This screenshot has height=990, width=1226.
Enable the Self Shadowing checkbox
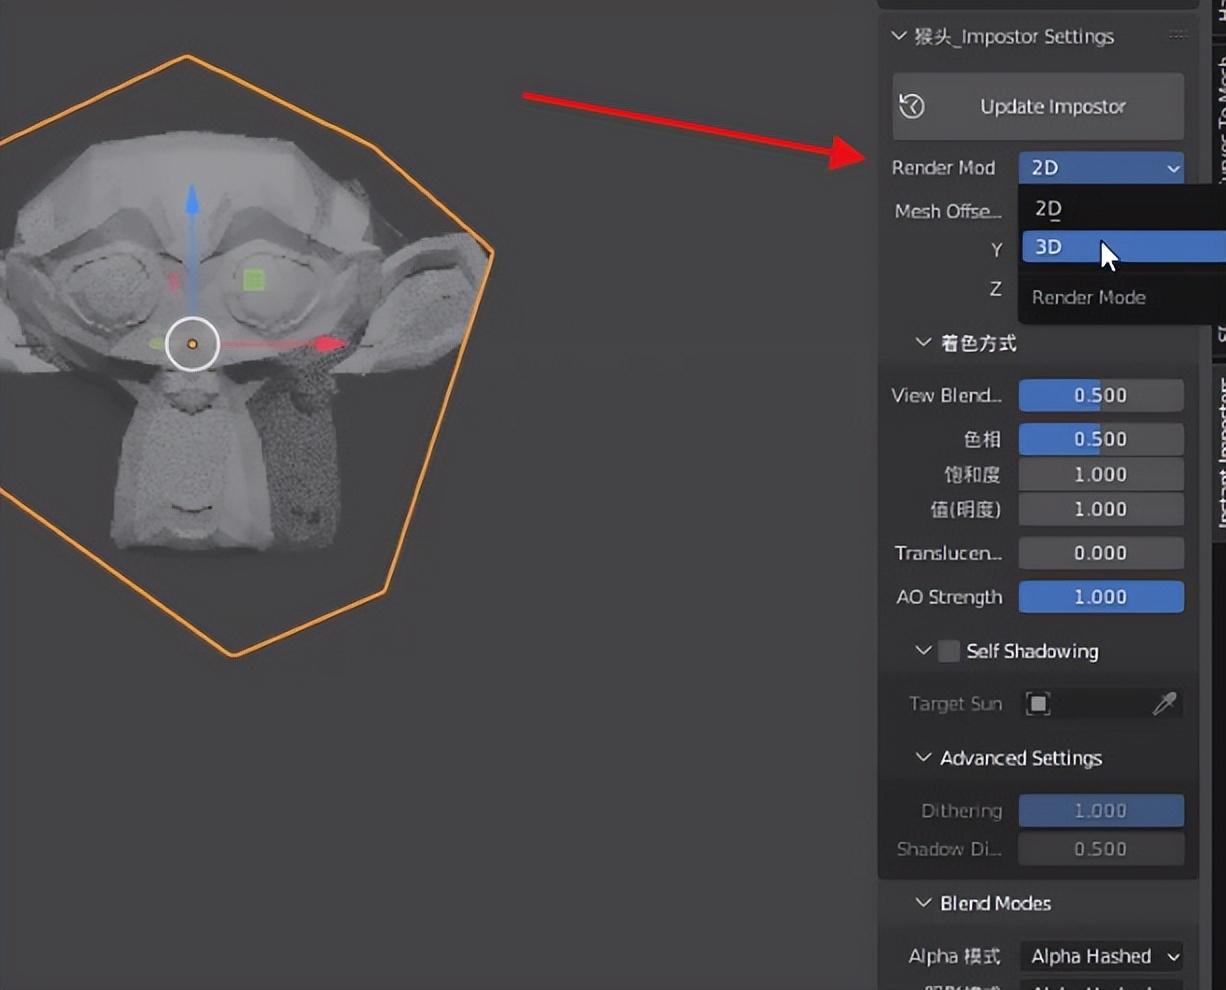pos(948,651)
